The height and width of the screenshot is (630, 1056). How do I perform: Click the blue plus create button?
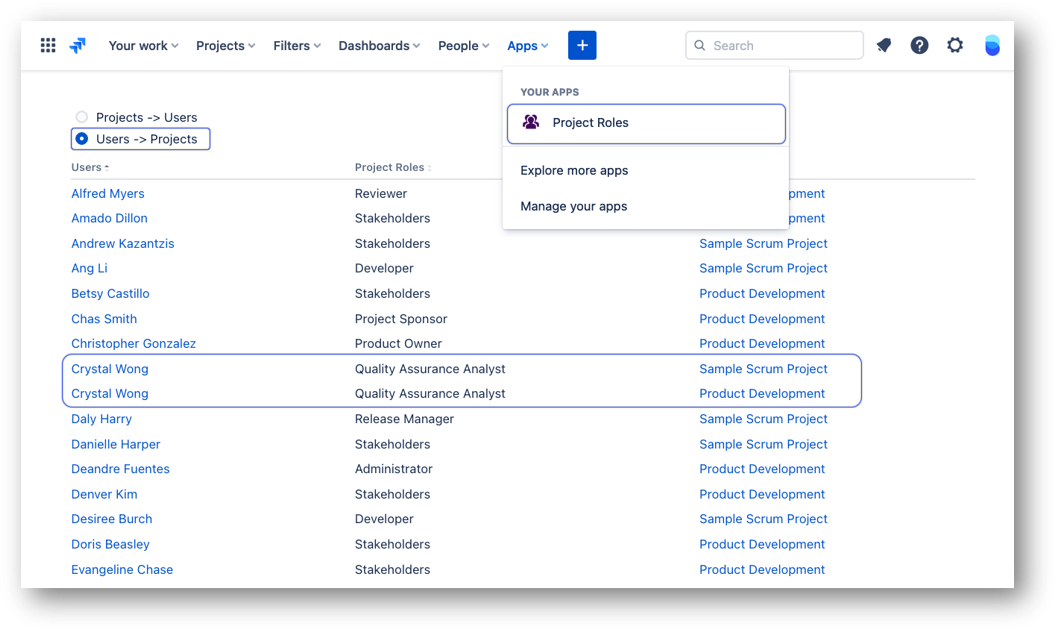[x=582, y=45]
